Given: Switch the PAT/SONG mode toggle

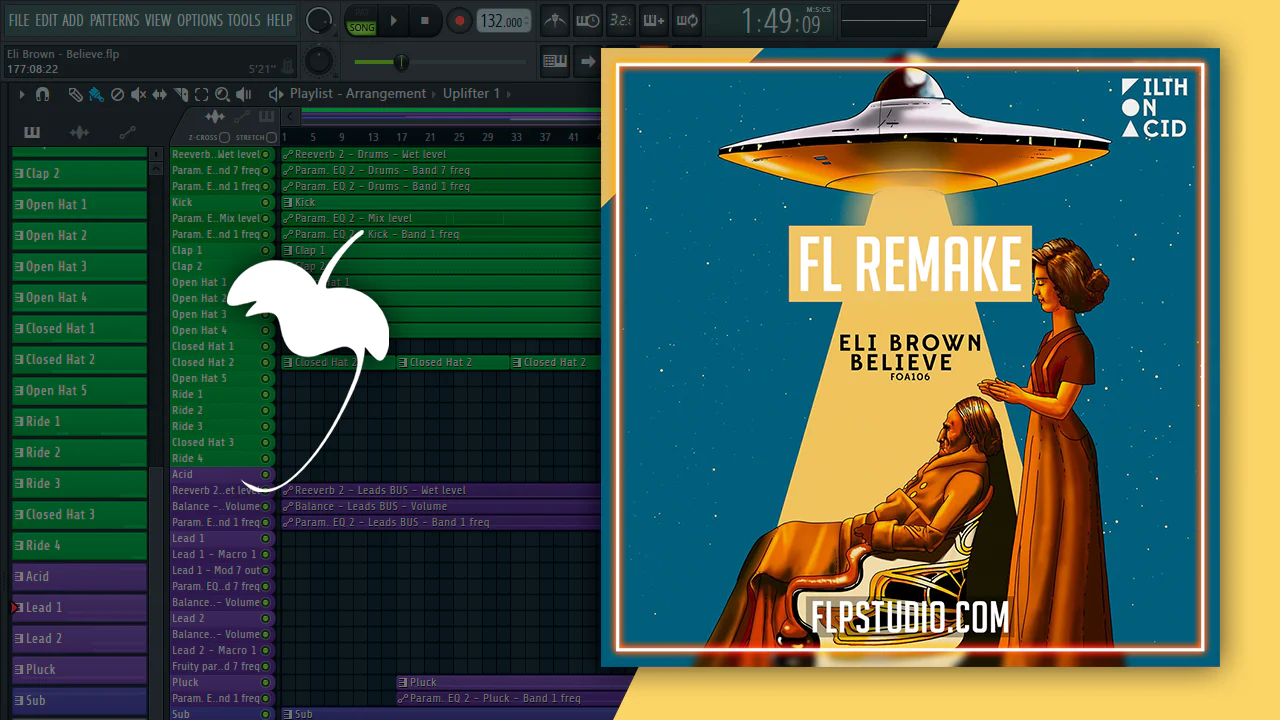Looking at the screenshot, I should [361, 20].
